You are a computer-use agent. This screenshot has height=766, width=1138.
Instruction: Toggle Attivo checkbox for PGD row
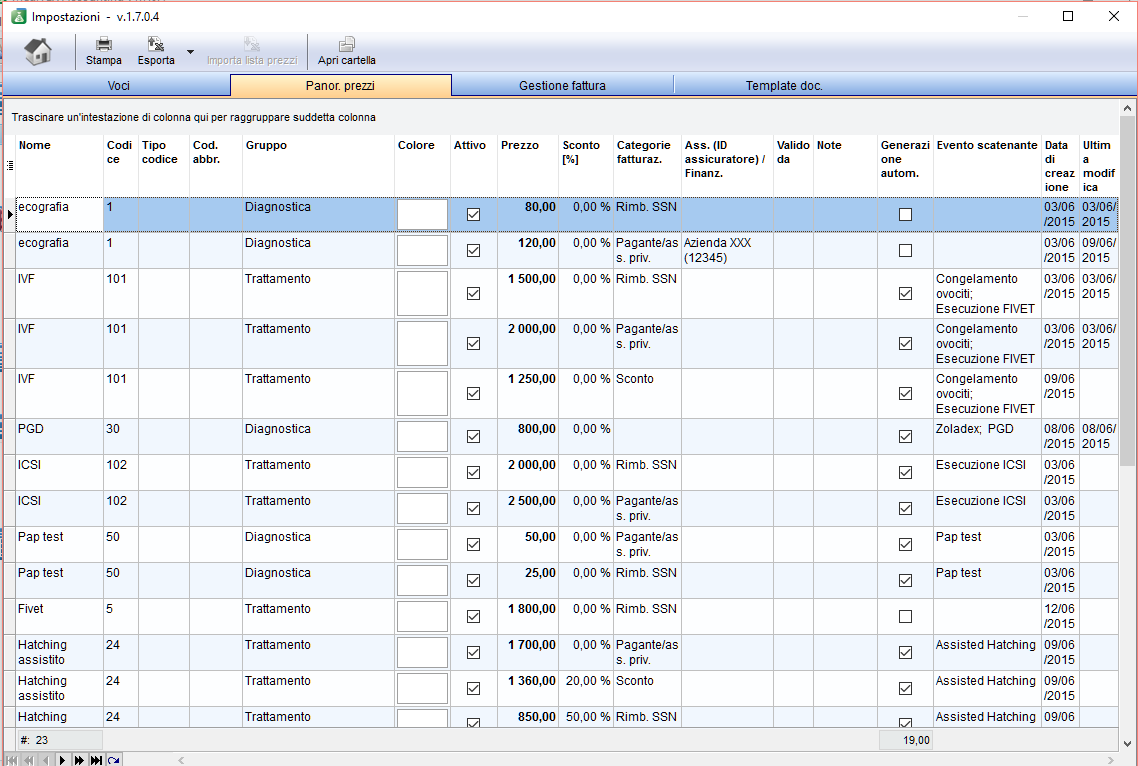[x=473, y=436]
